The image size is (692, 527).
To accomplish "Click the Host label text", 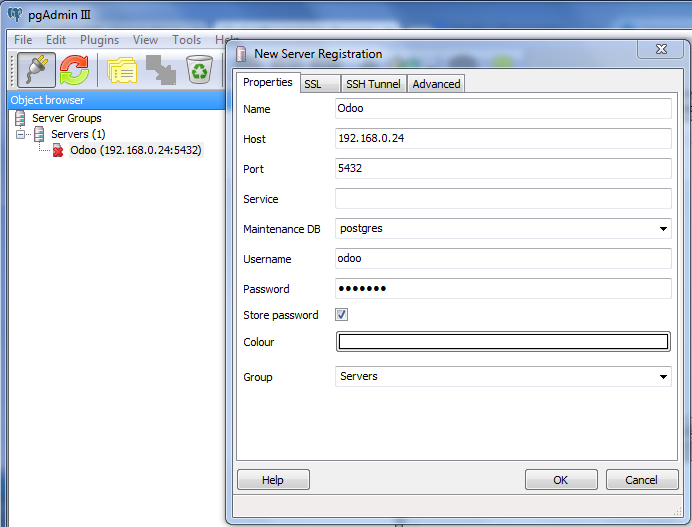I will (x=255, y=139).
